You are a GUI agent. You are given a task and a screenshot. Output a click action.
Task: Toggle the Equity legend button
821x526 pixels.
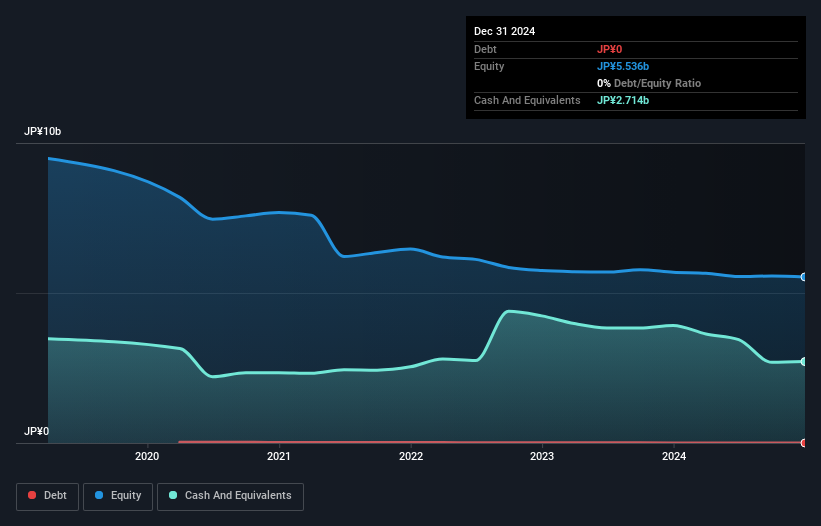[x=118, y=496]
